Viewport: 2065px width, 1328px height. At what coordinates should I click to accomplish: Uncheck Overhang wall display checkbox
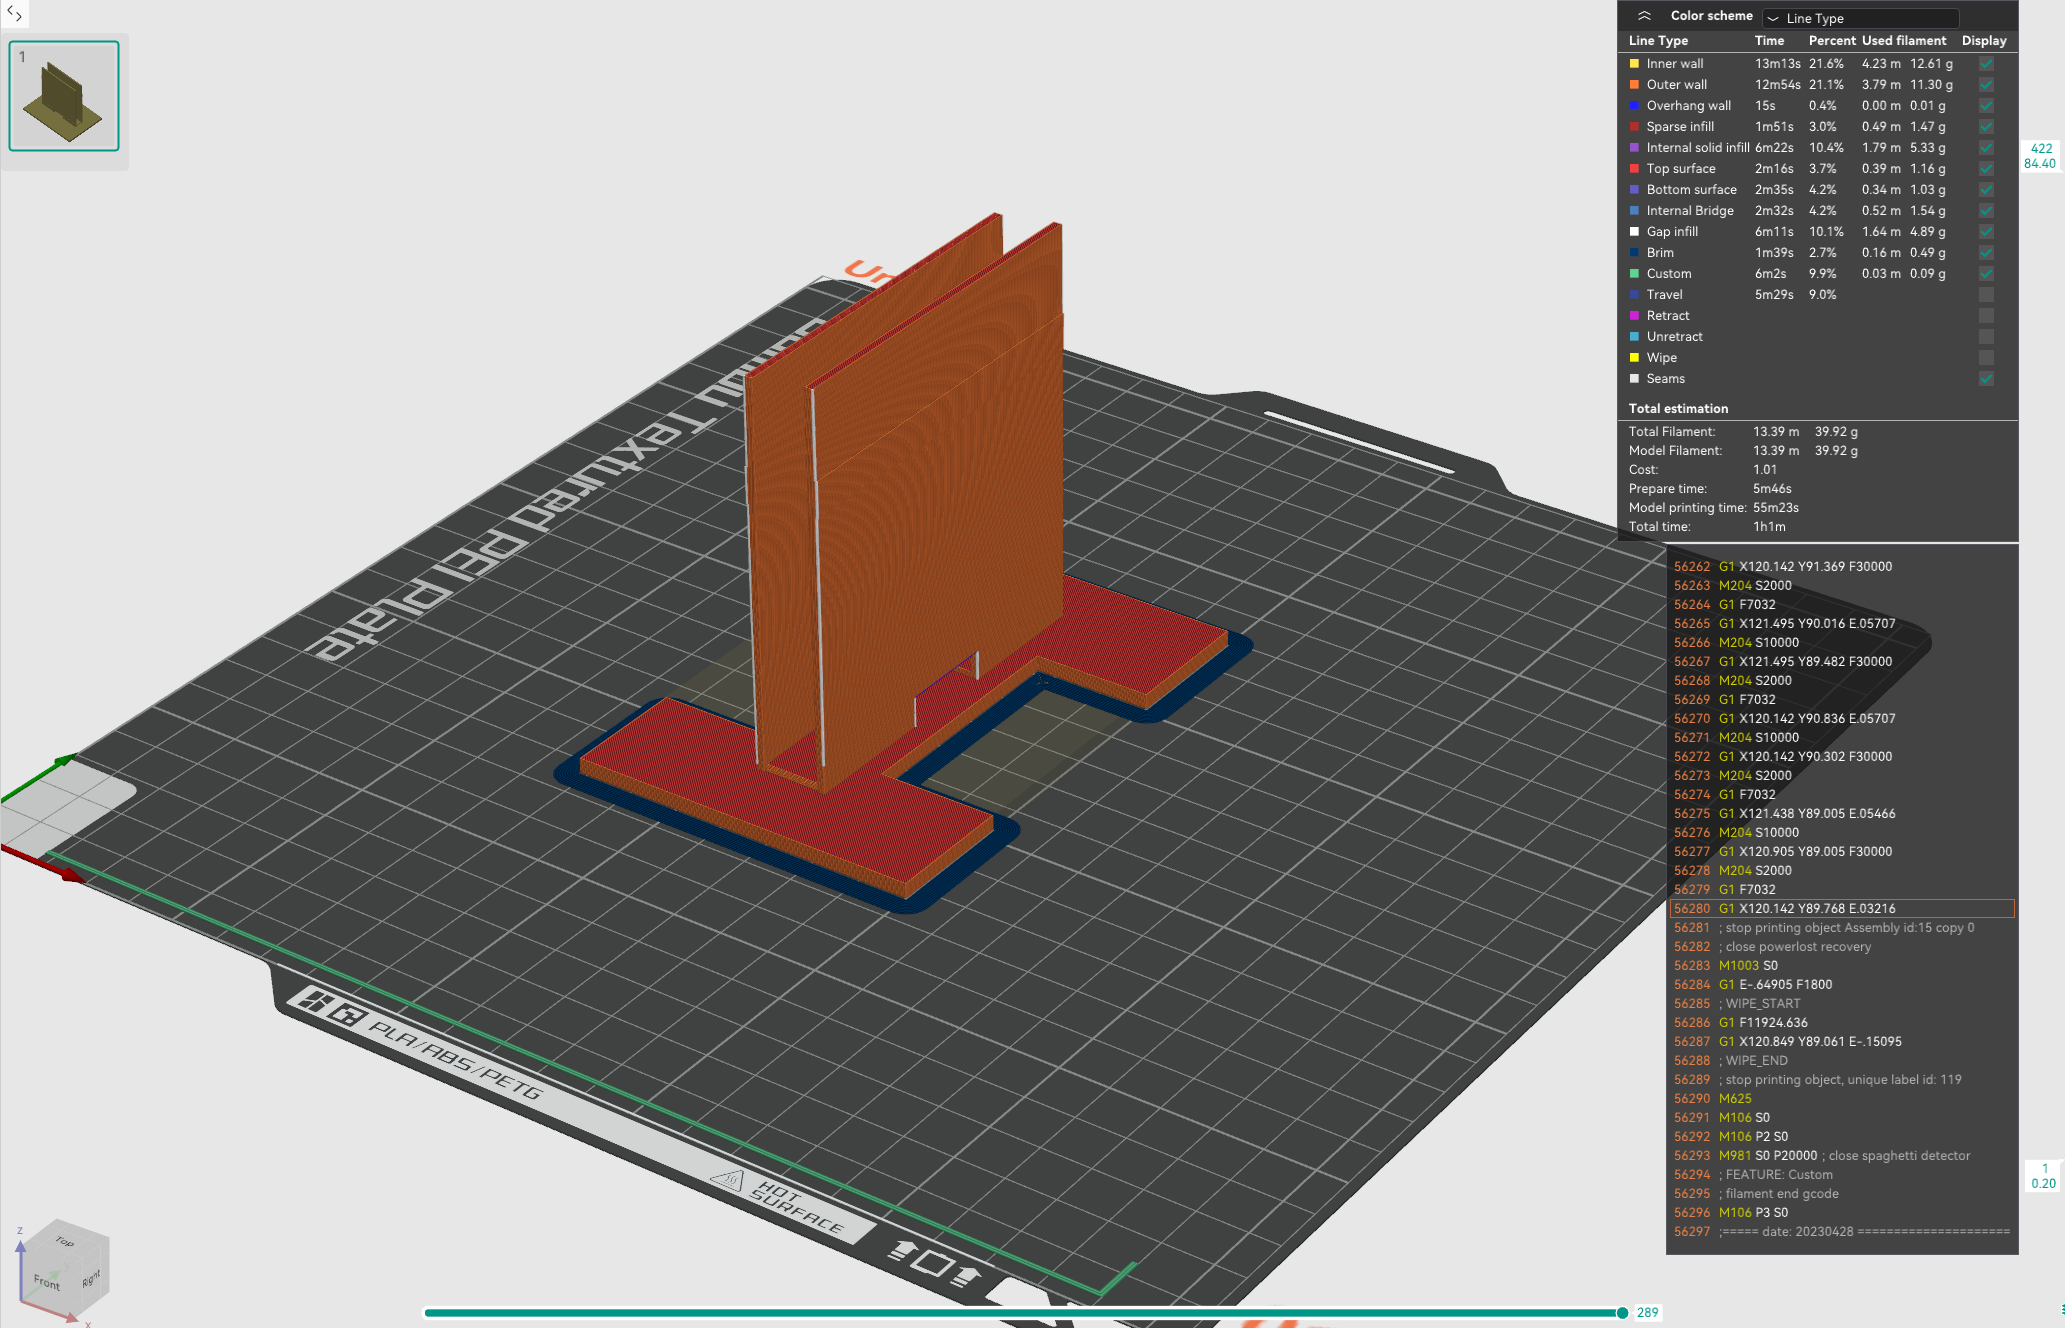pyautogui.click(x=1986, y=106)
